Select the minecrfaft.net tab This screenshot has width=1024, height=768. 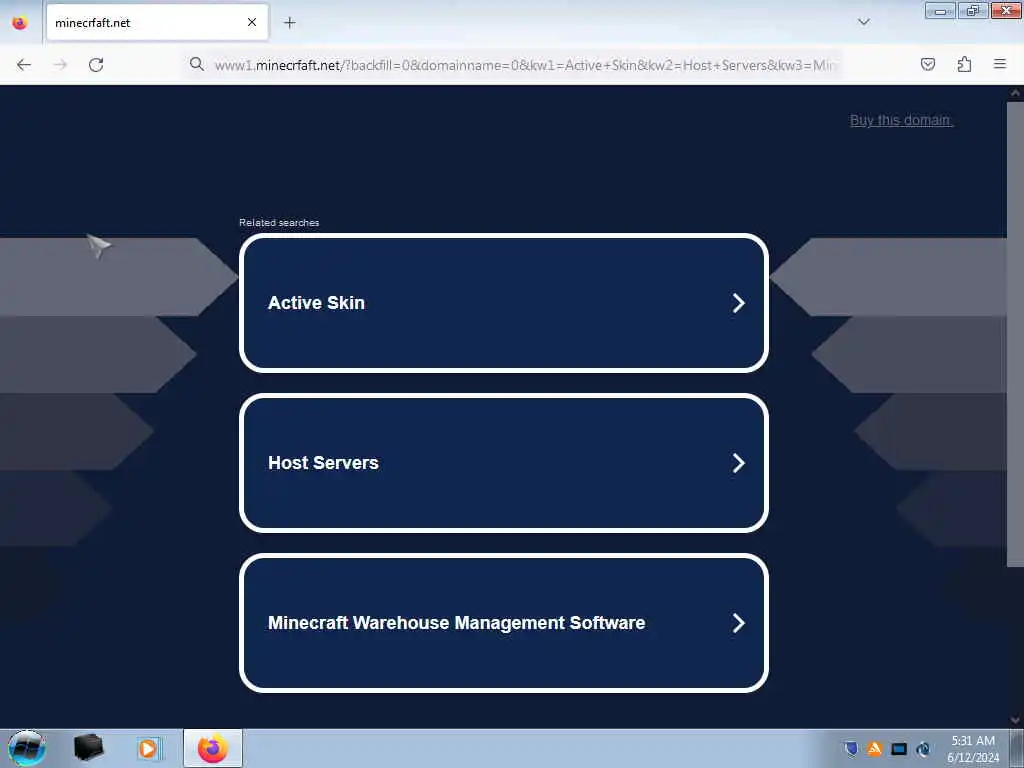[157, 23]
